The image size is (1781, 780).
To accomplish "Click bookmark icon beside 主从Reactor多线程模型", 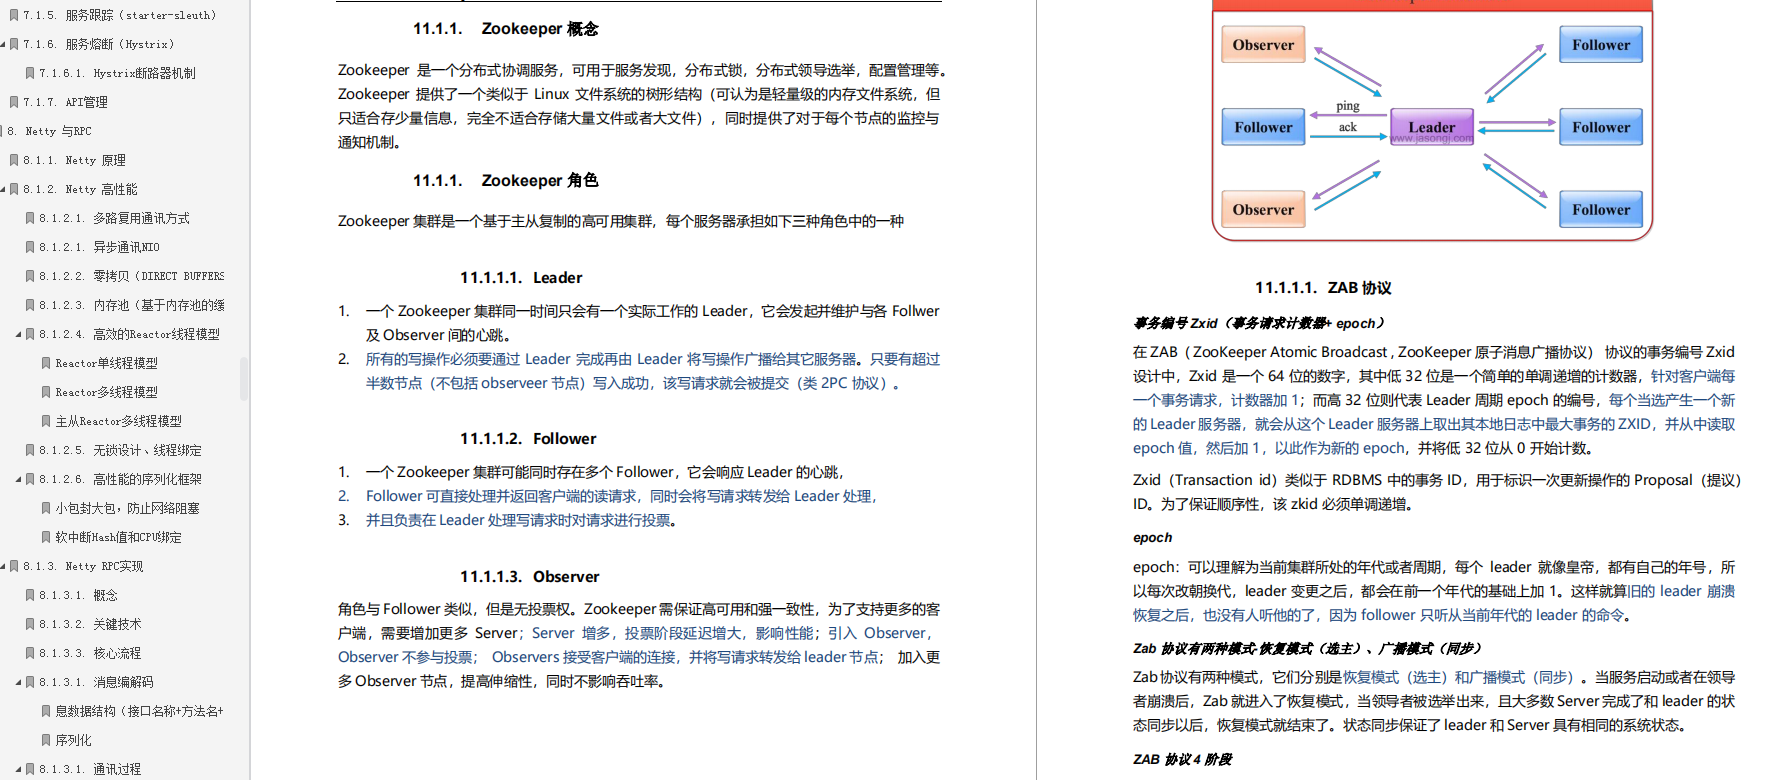I will point(46,421).
